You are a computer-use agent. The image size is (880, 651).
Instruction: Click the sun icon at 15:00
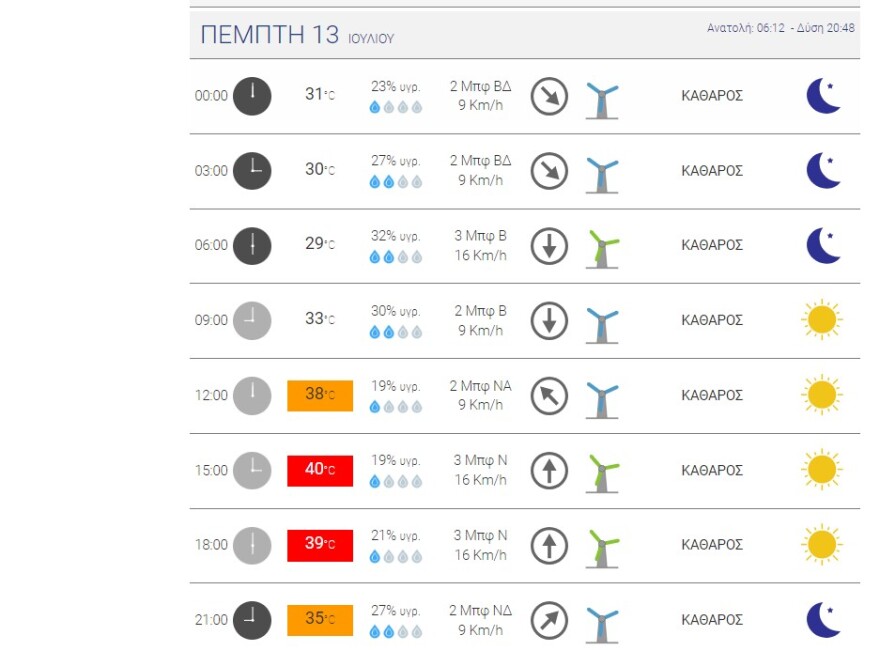tap(822, 470)
